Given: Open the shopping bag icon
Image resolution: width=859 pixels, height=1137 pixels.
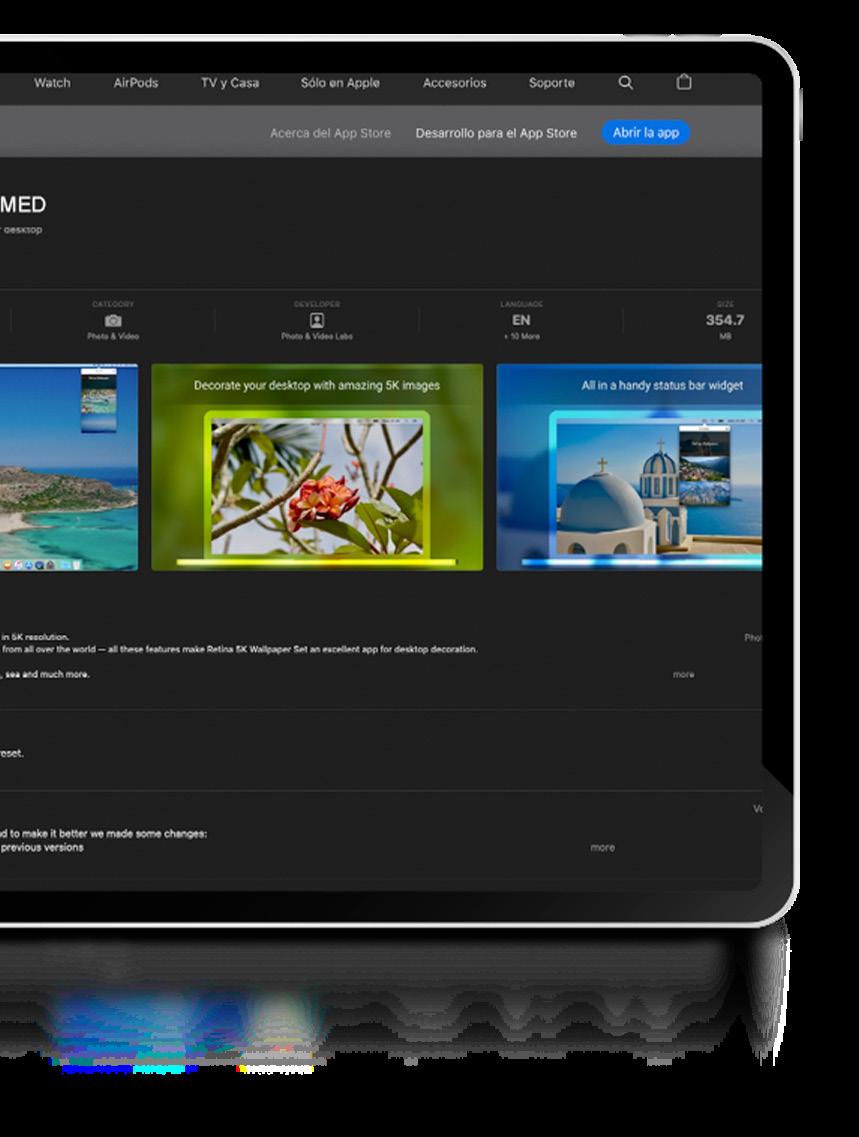Looking at the screenshot, I should pos(684,82).
